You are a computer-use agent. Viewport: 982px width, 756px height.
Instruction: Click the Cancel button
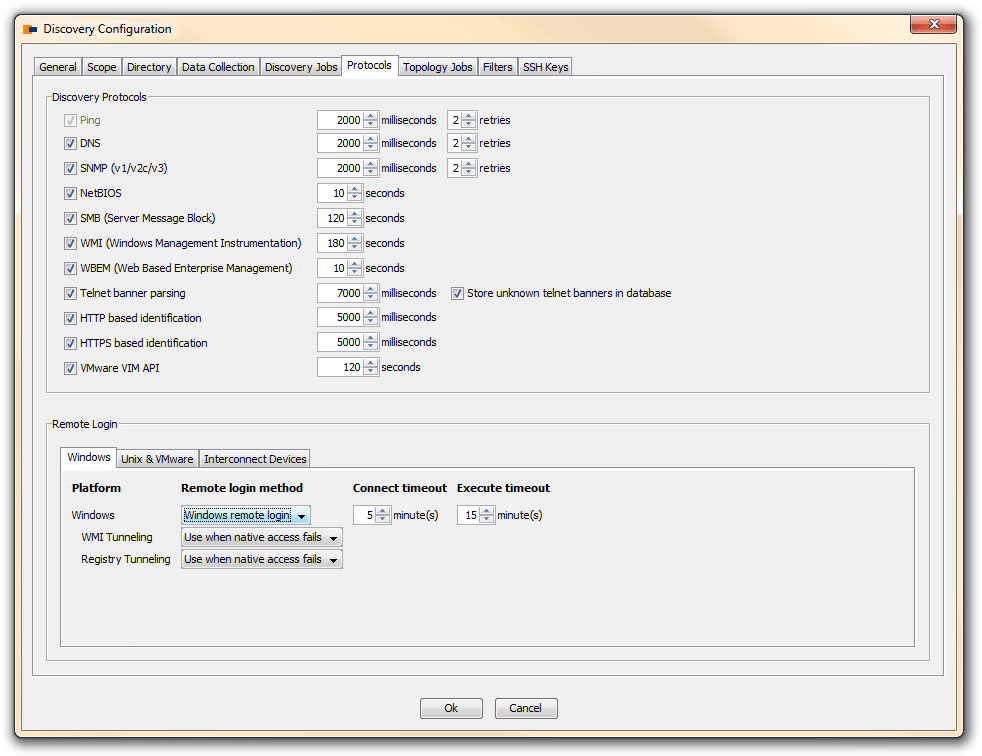coord(525,707)
